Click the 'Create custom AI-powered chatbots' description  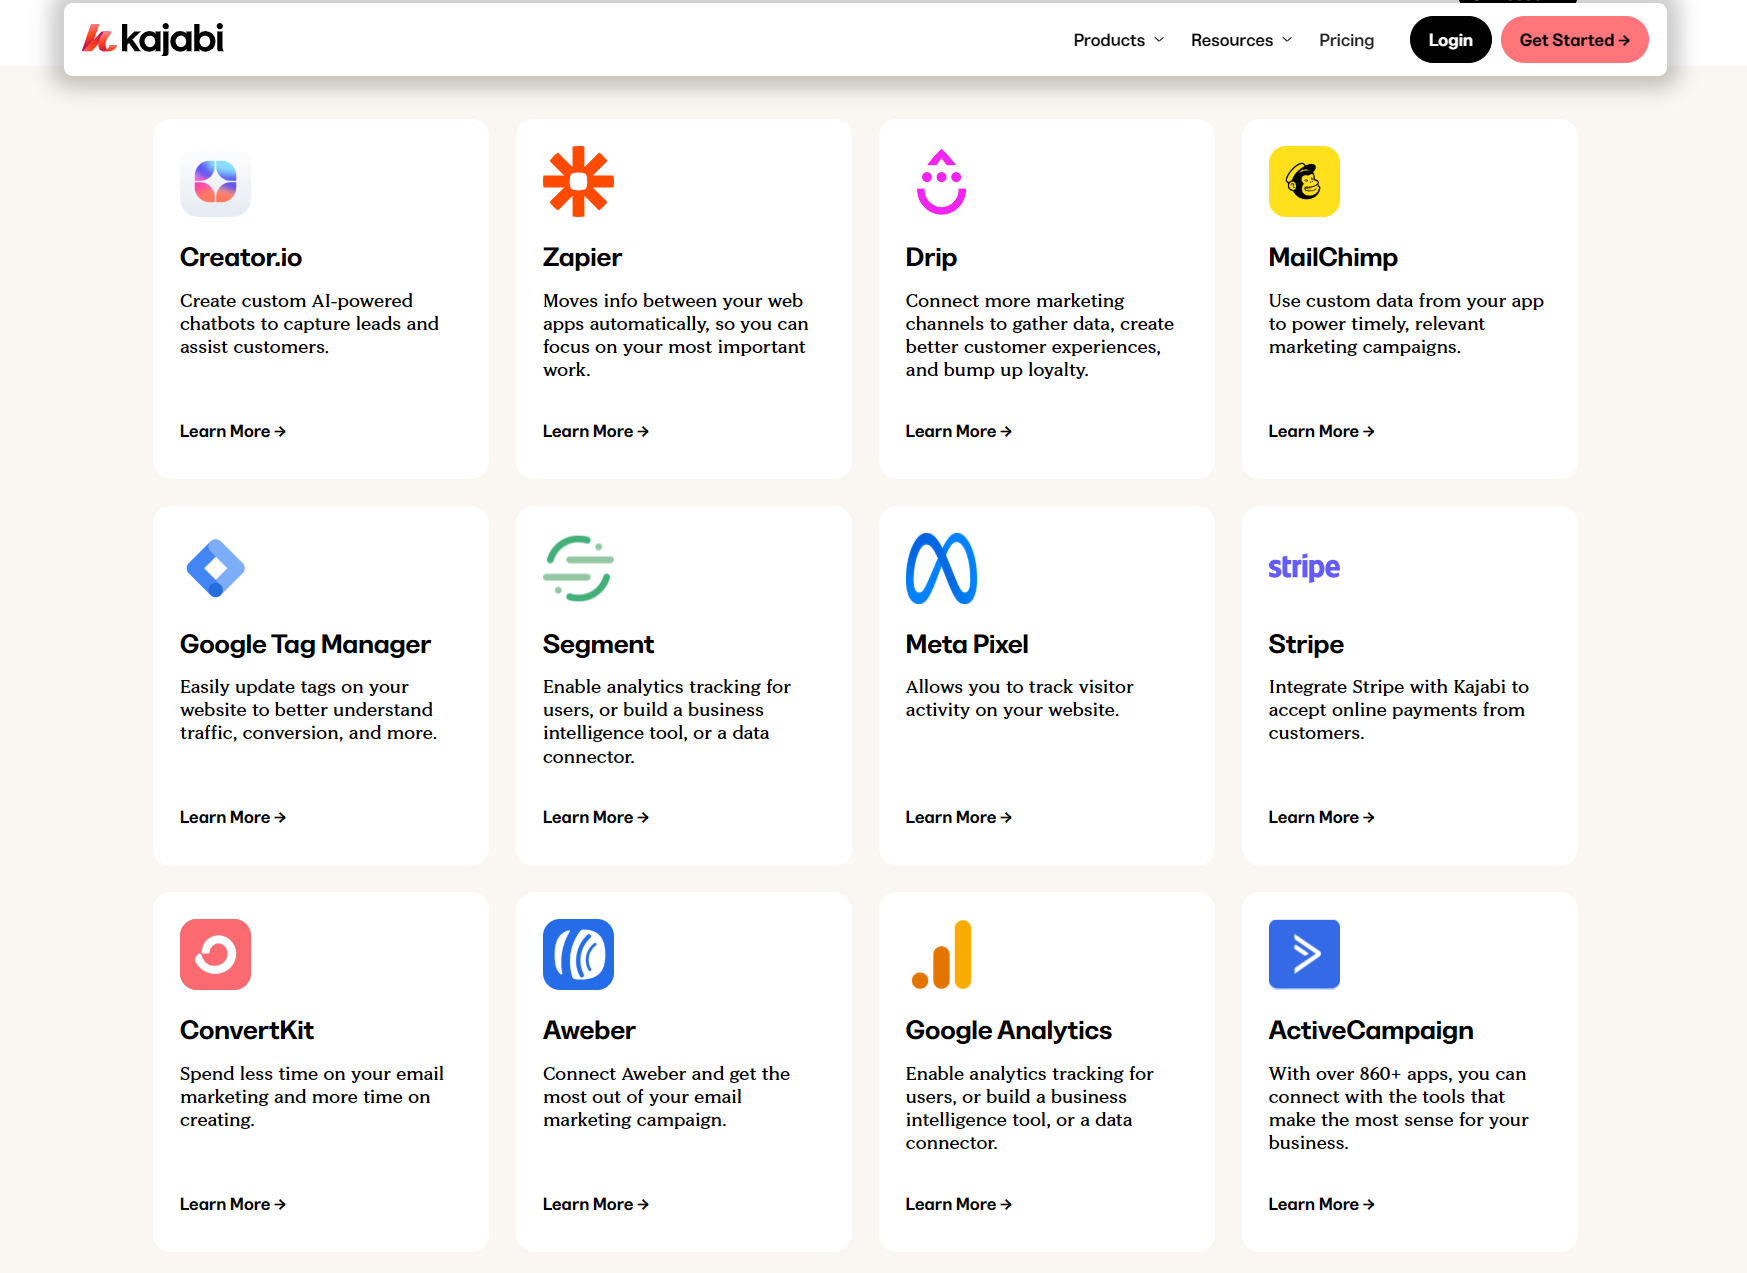click(x=310, y=323)
